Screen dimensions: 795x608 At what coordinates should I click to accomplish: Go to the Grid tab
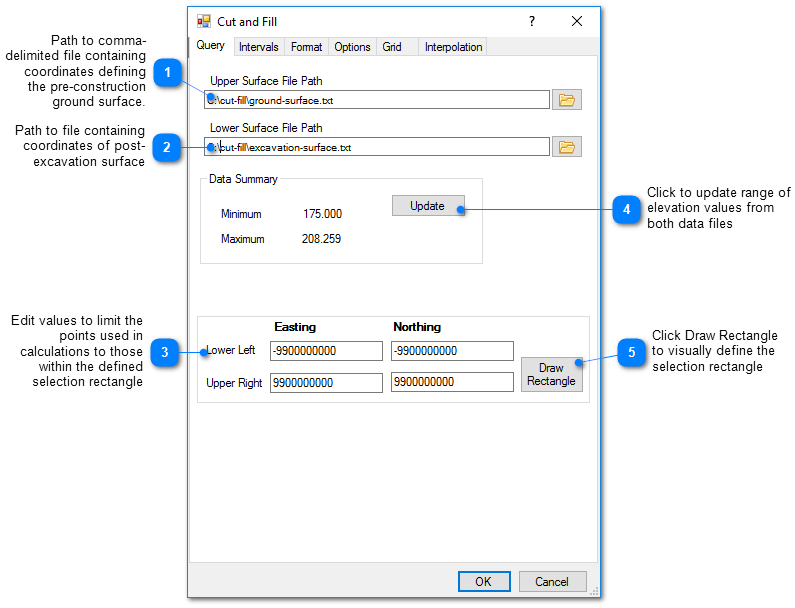pyautogui.click(x=392, y=47)
